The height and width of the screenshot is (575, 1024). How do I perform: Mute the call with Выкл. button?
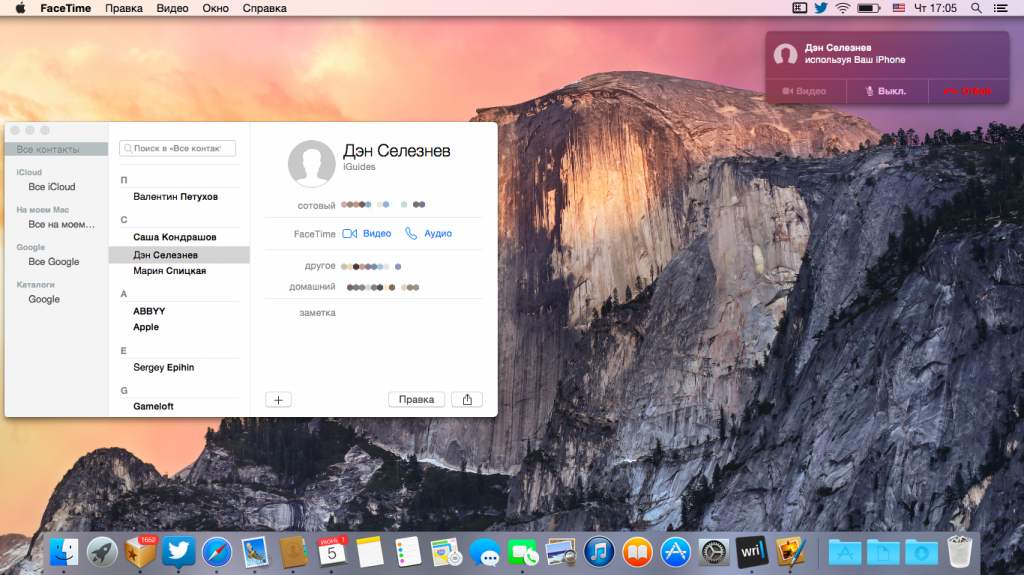pos(887,91)
